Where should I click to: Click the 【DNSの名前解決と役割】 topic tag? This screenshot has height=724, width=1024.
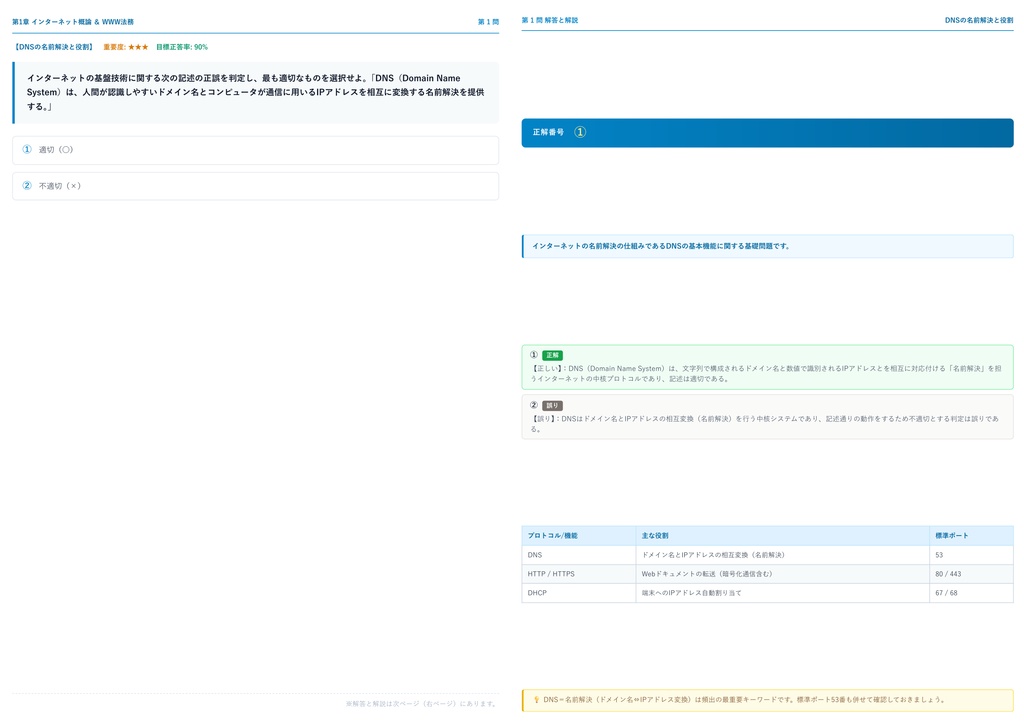tap(54, 47)
